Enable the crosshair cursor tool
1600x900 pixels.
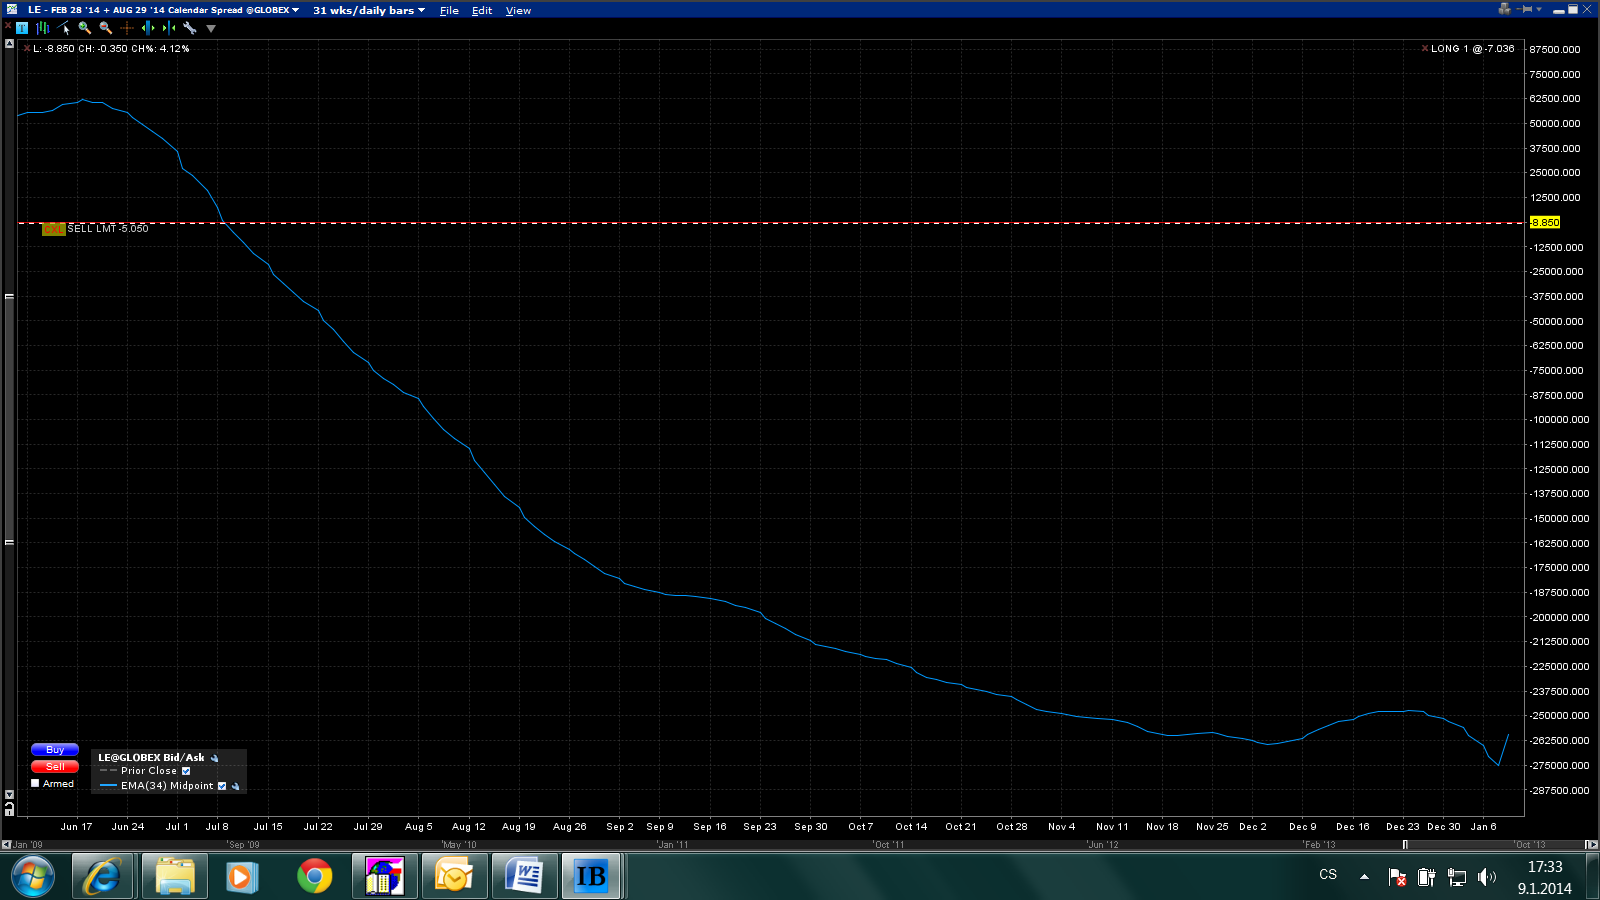click(x=126, y=28)
